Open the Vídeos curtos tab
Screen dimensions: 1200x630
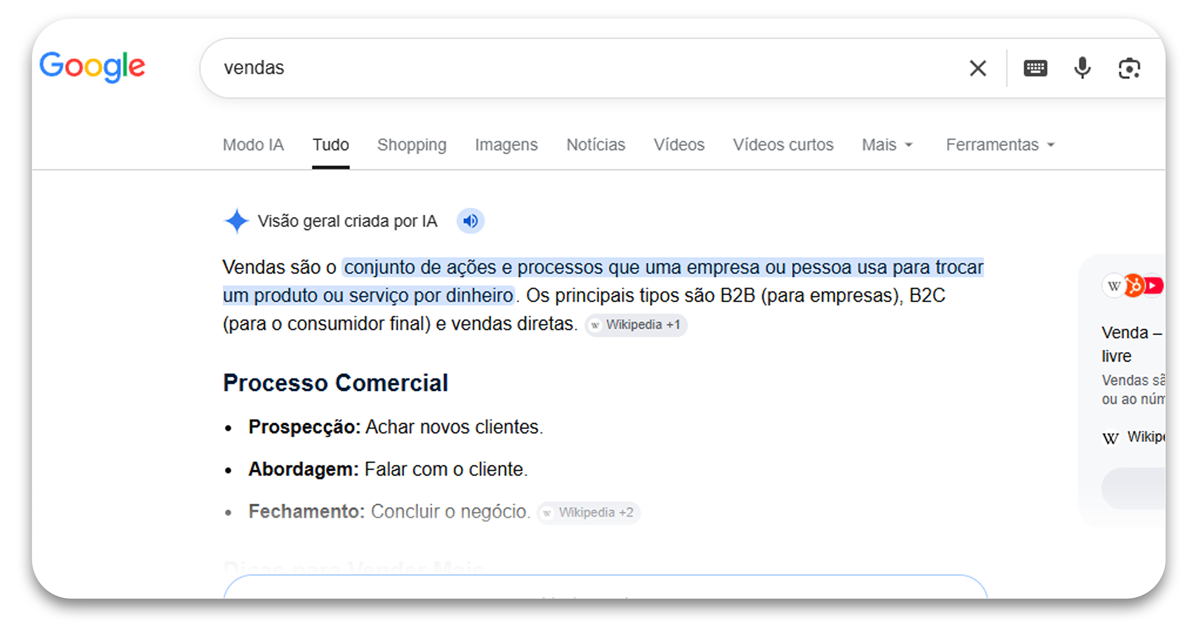(x=783, y=145)
